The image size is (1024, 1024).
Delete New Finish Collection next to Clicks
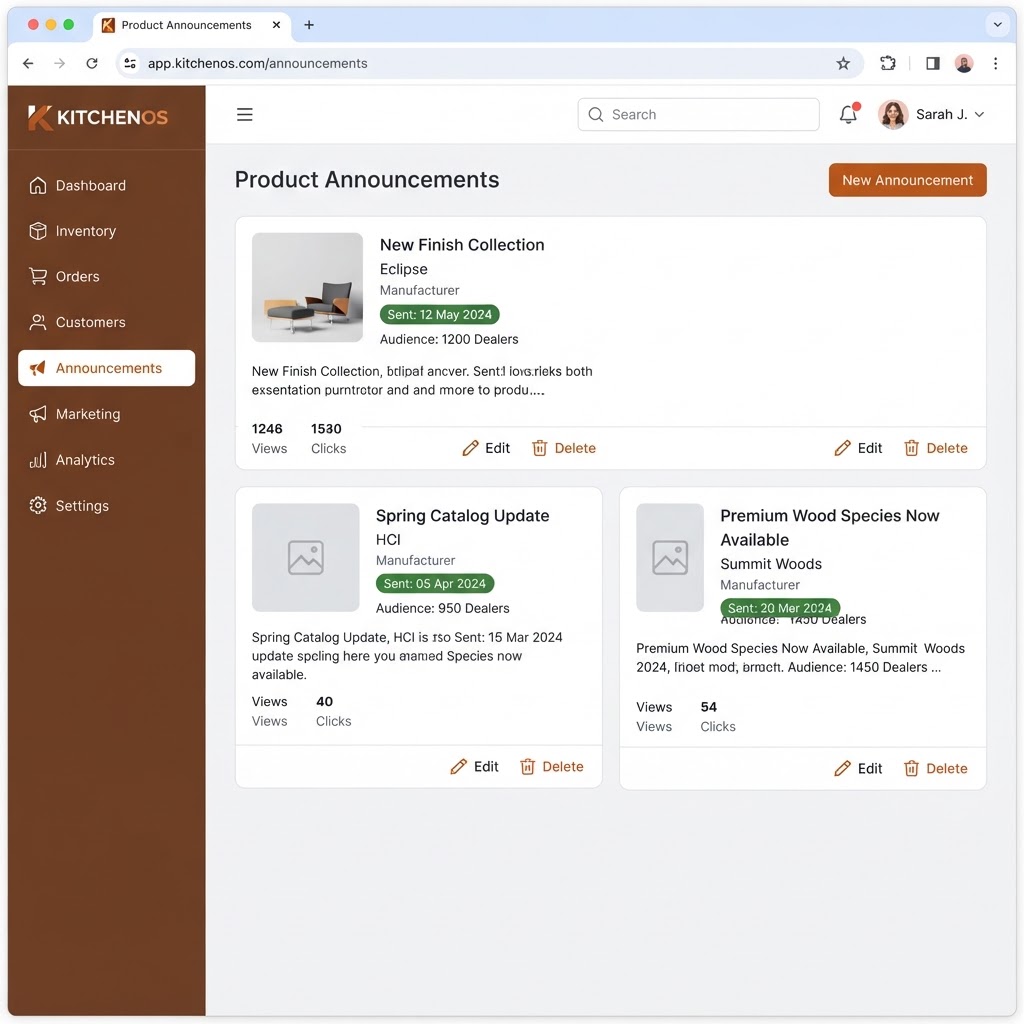564,448
